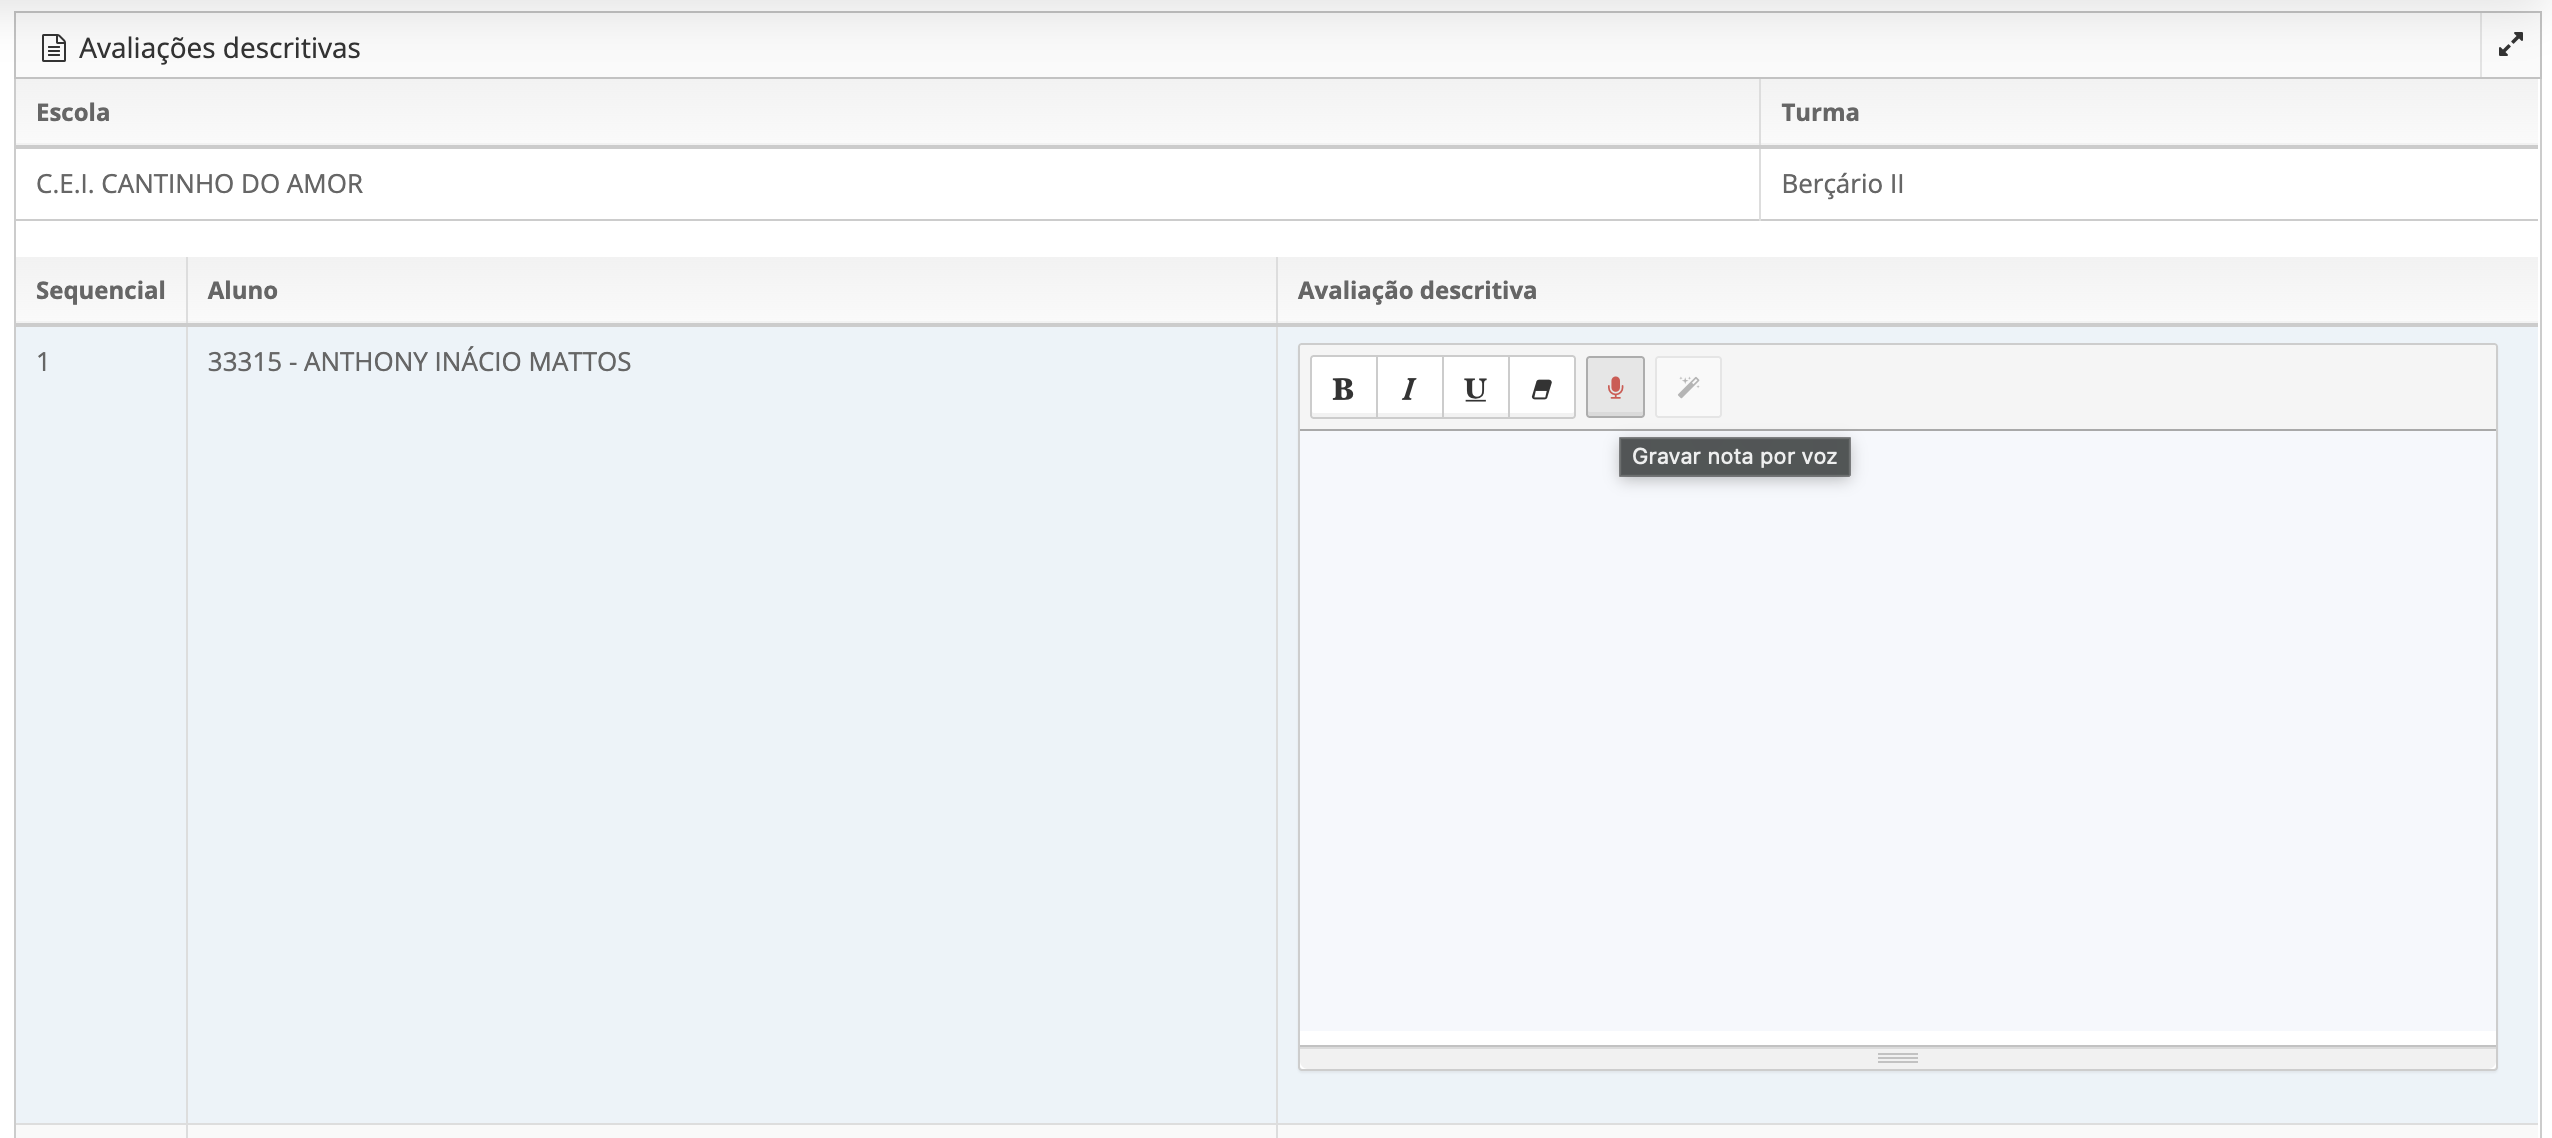Click the eraser clear-formatting icon

[1541, 388]
